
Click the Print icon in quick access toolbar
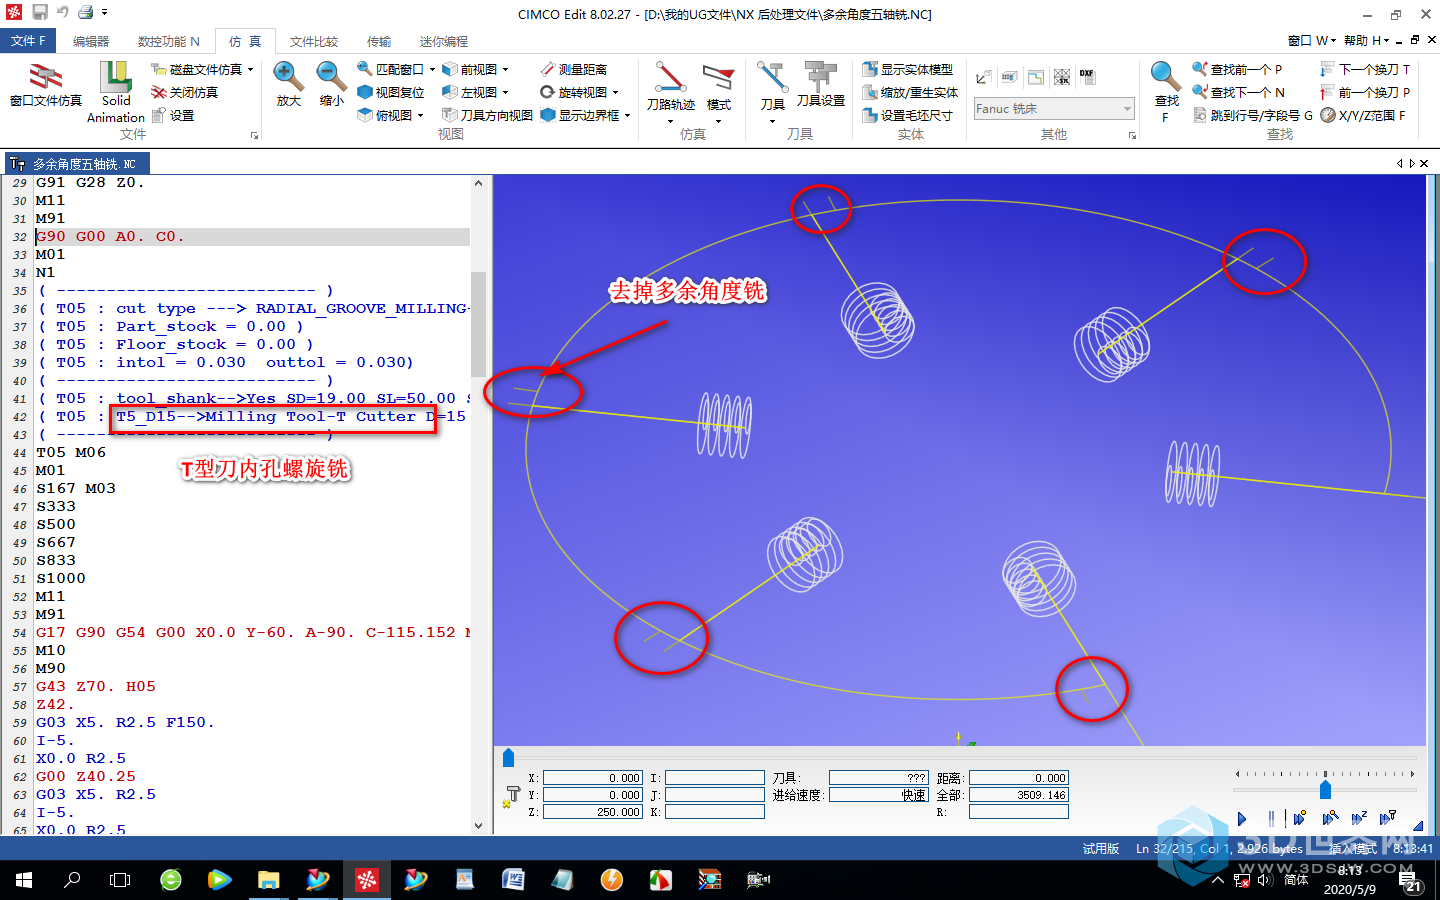(86, 12)
